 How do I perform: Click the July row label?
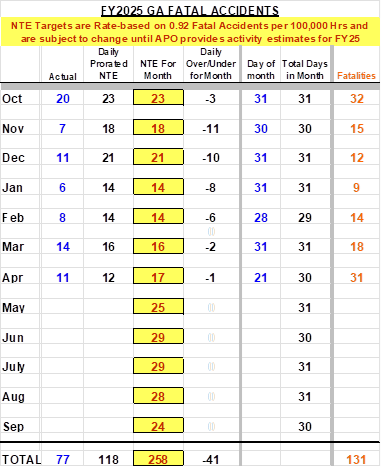[13, 367]
